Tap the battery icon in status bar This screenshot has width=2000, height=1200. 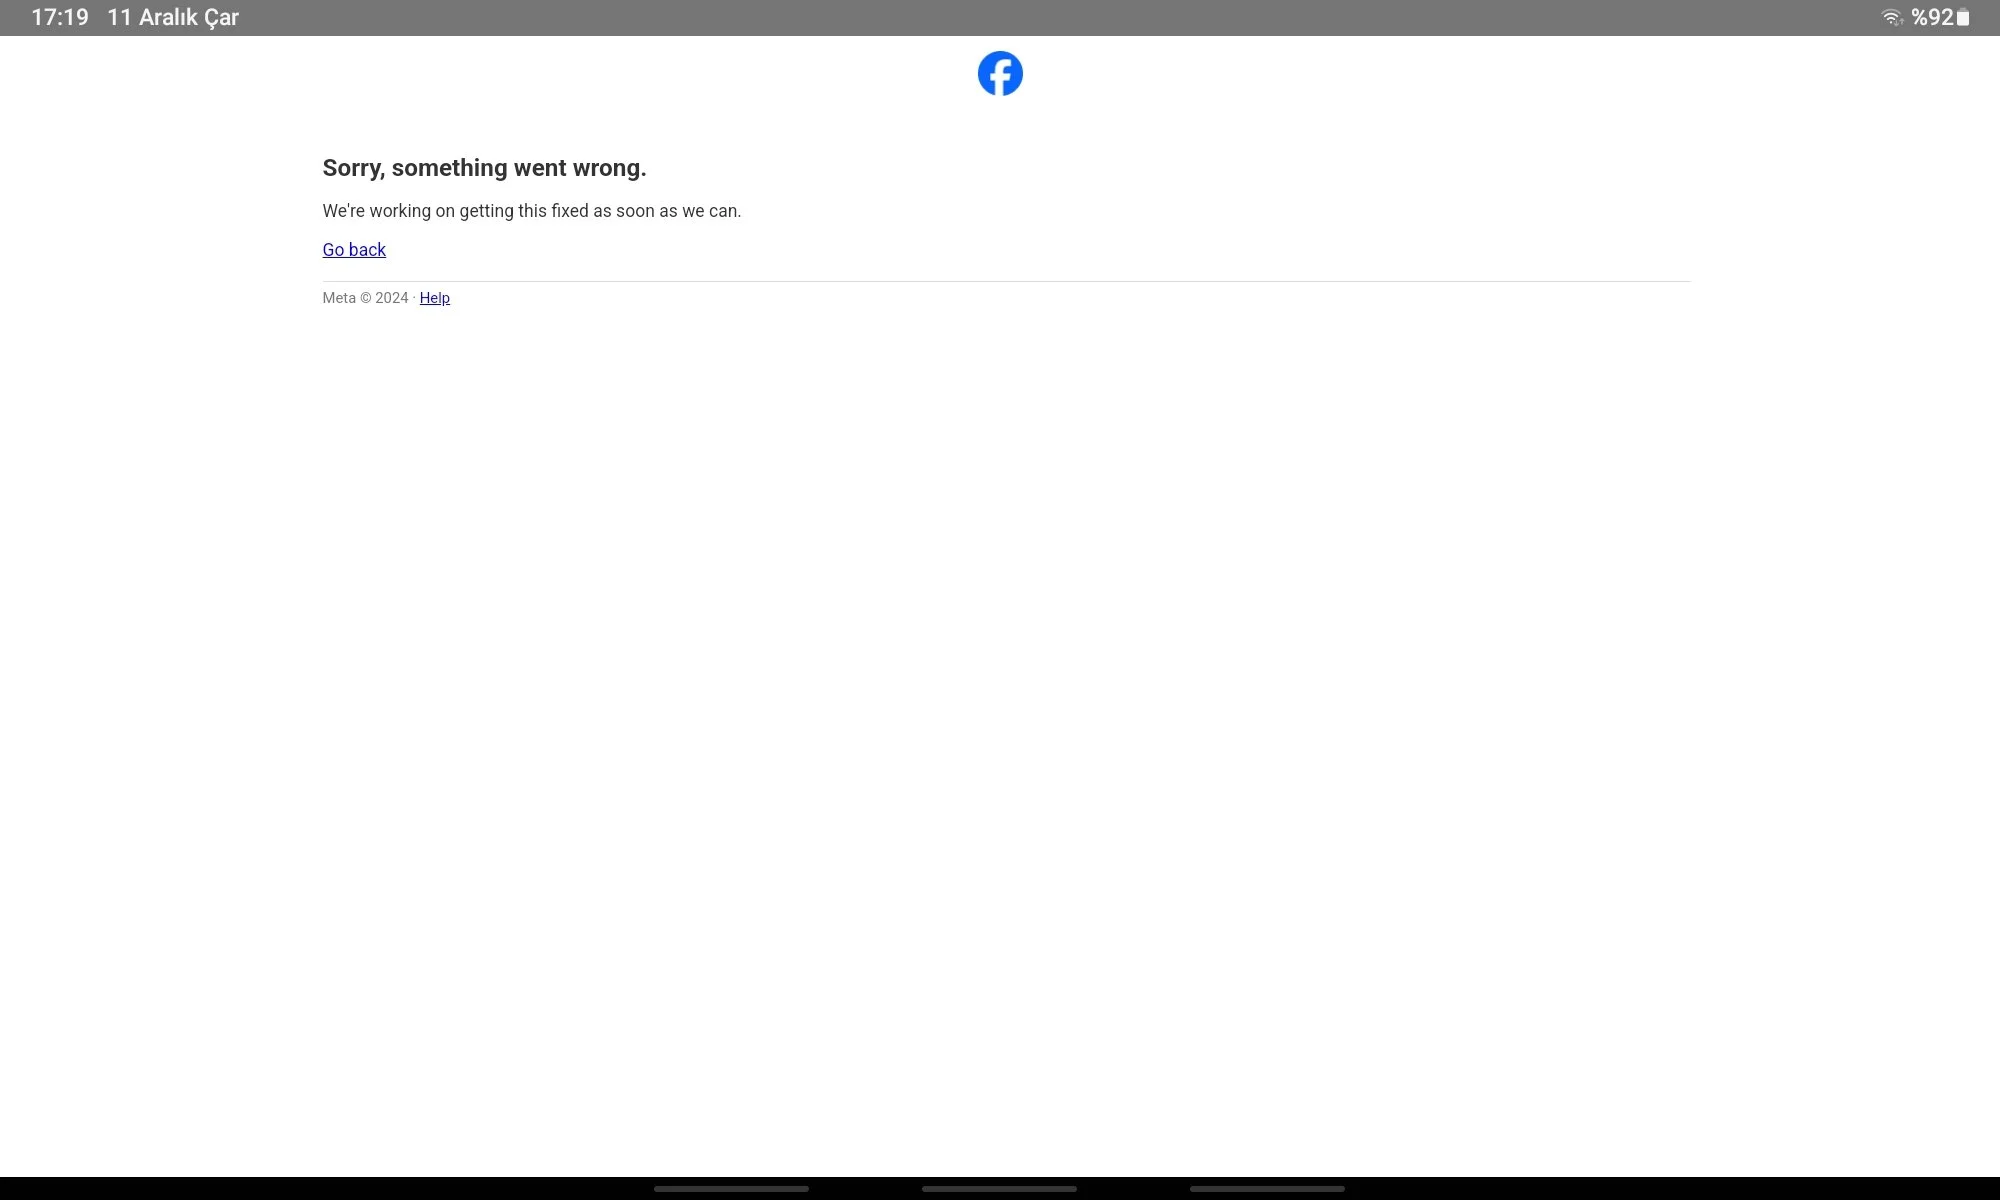pos(1963,17)
